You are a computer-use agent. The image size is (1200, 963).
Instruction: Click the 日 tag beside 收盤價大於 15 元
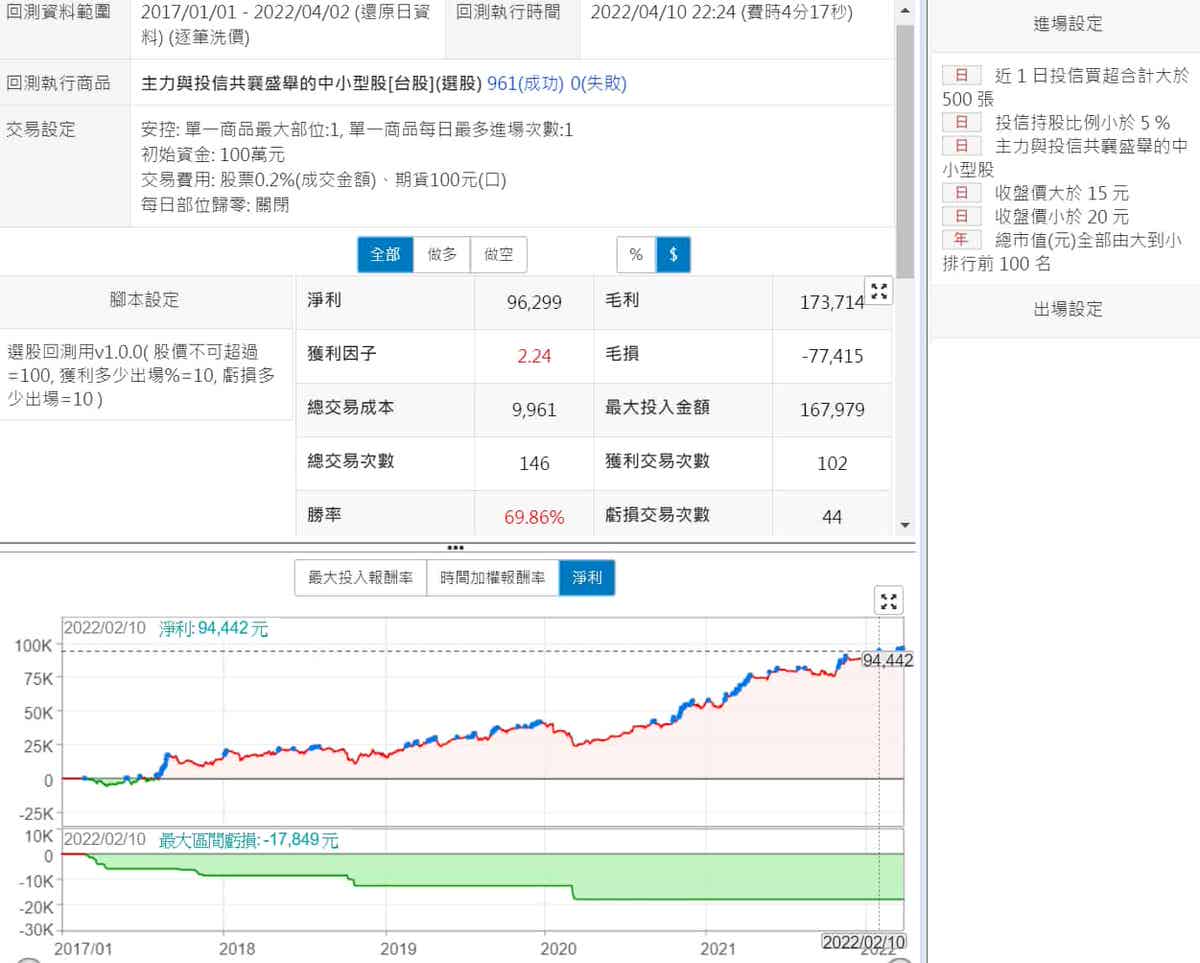(x=962, y=193)
